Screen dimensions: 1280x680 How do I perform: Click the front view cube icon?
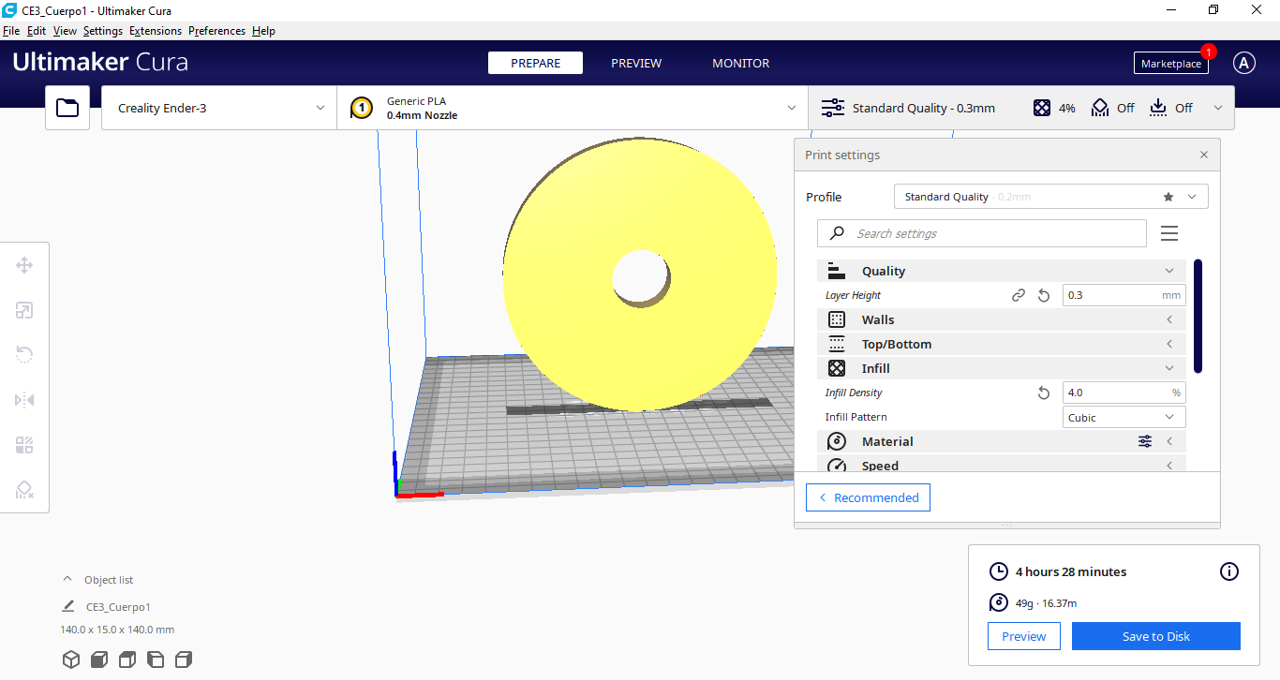pos(99,659)
